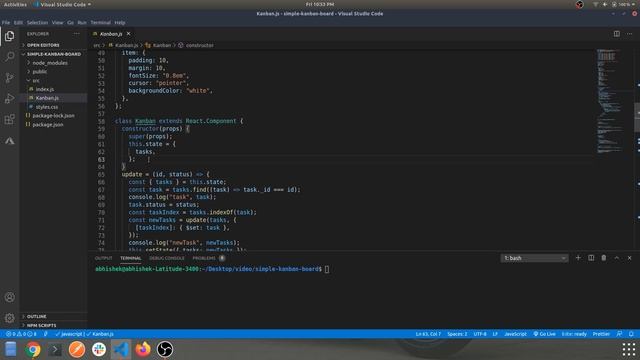Click the editor vertical scrollbar
The image size is (640, 360).
tap(637, 117)
